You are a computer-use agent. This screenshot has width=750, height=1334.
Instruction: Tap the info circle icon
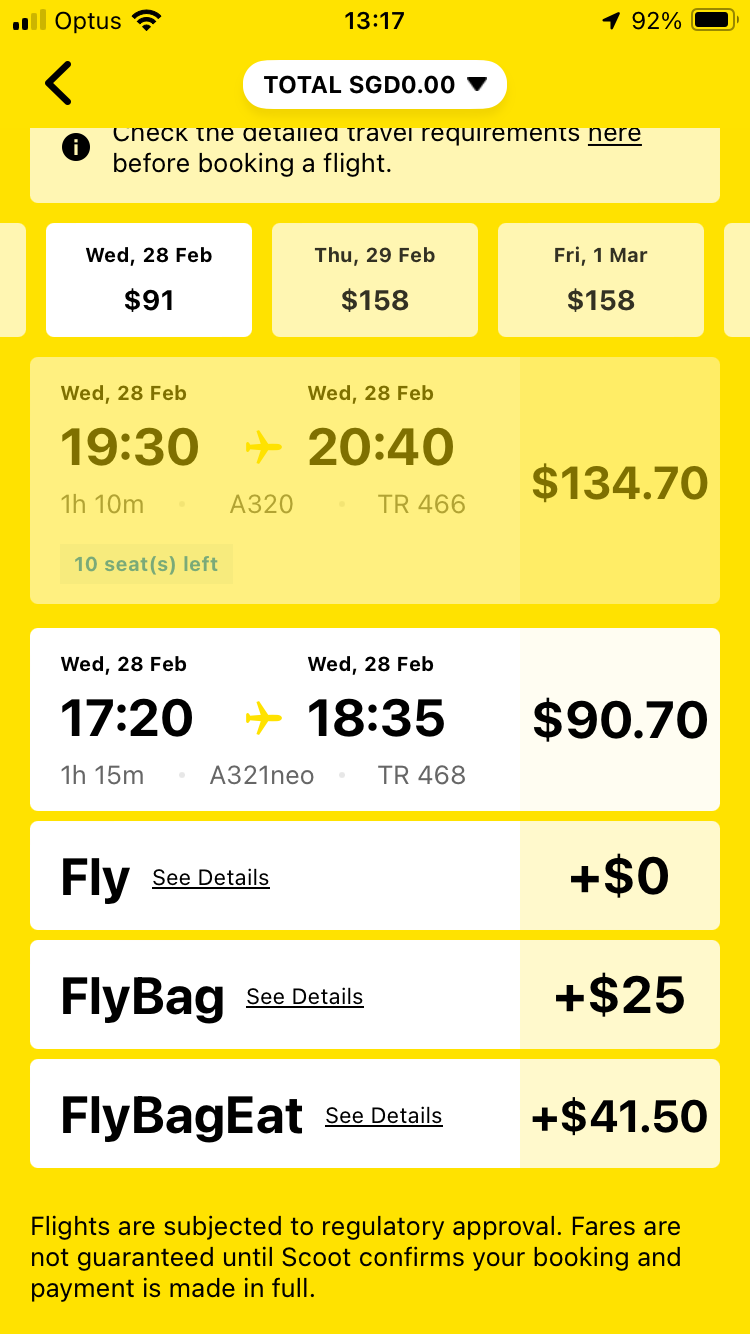(76, 148)
